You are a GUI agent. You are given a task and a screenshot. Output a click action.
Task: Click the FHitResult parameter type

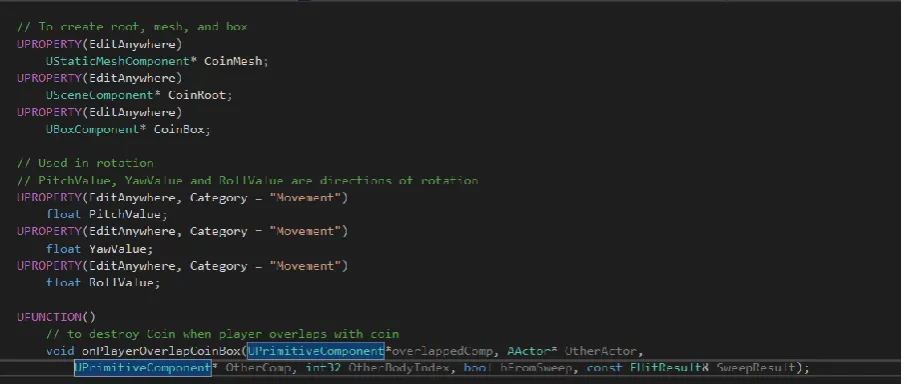668,368
